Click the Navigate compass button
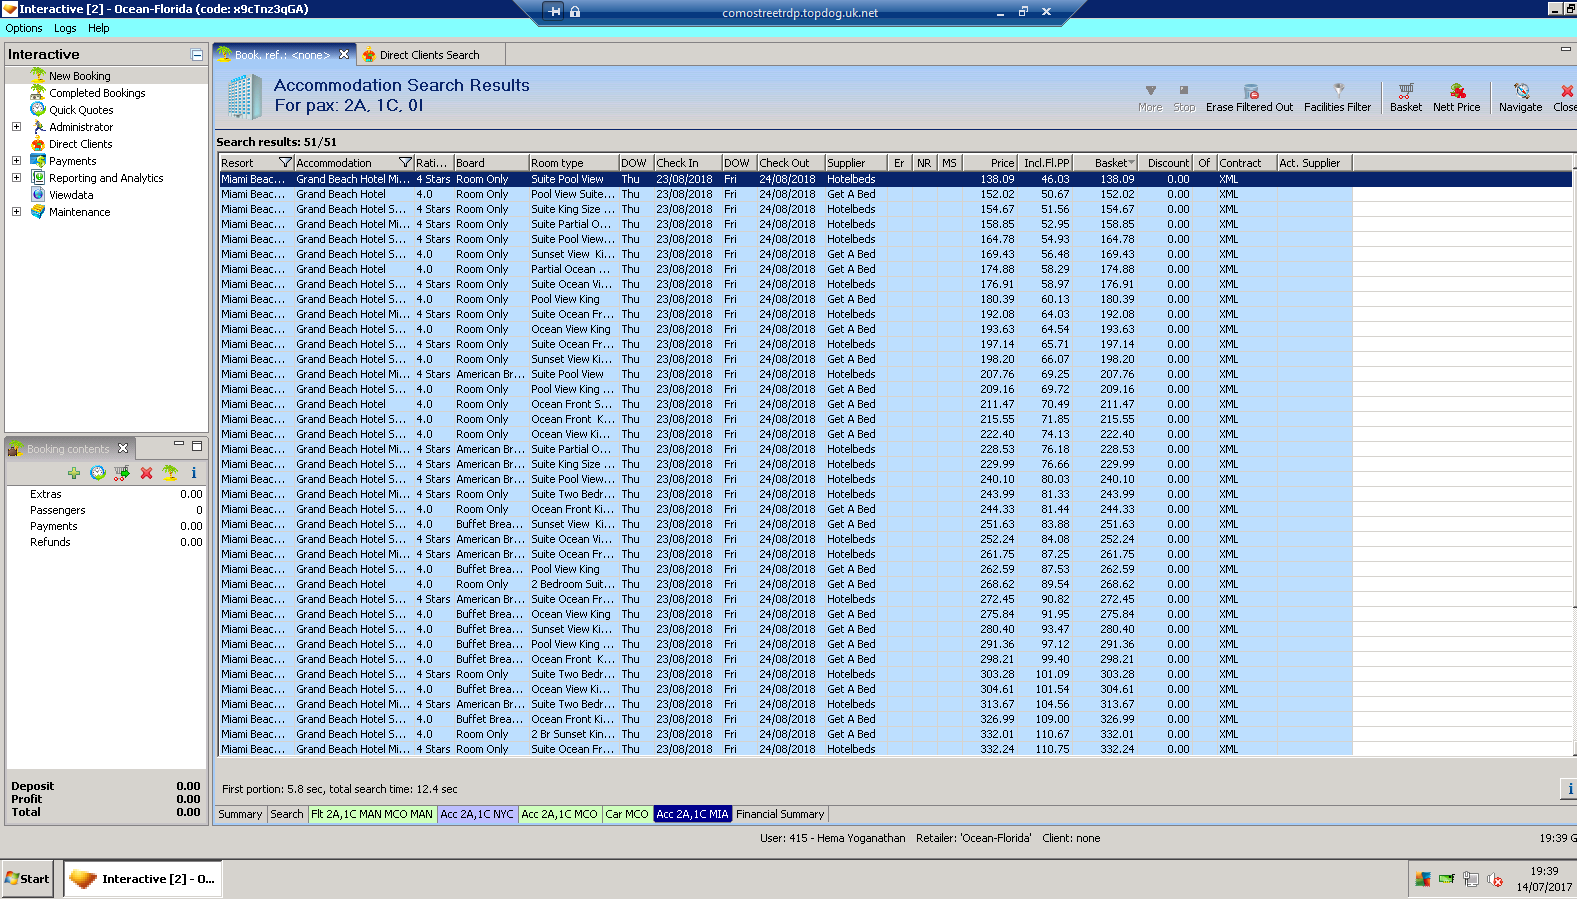Viewport: 1577px width, 899px height. 1520,98
